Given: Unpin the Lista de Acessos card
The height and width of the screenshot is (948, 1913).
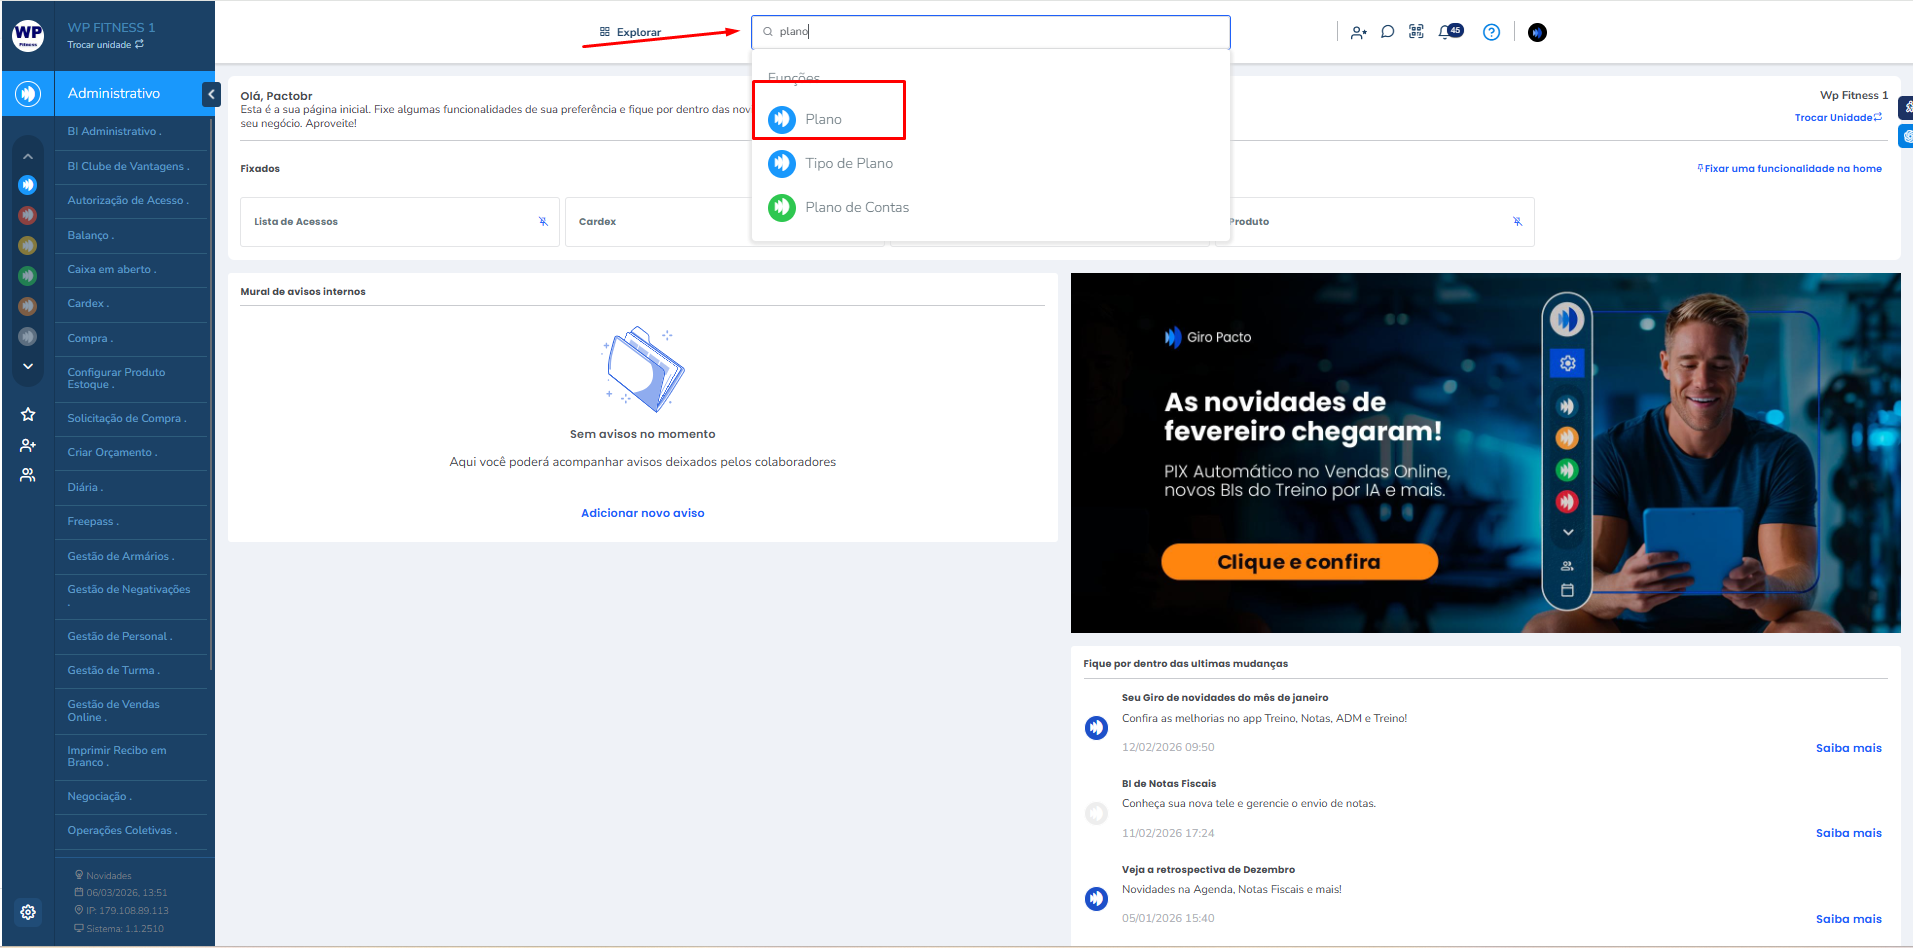Looking at the screenshot, I should coord(543,222).
